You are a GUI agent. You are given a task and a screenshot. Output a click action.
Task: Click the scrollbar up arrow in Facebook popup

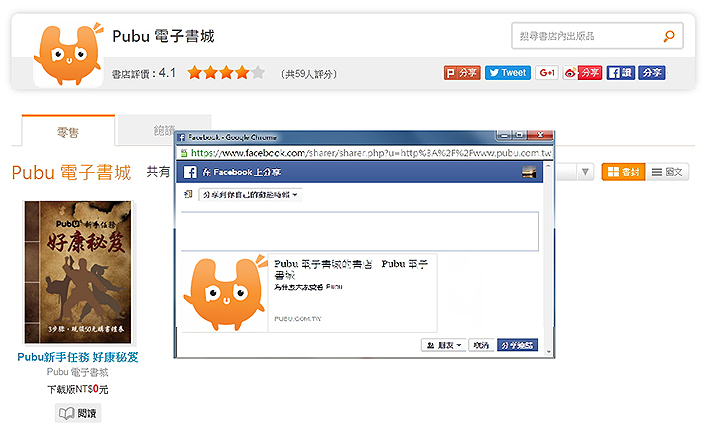click(x=548, y=166)
